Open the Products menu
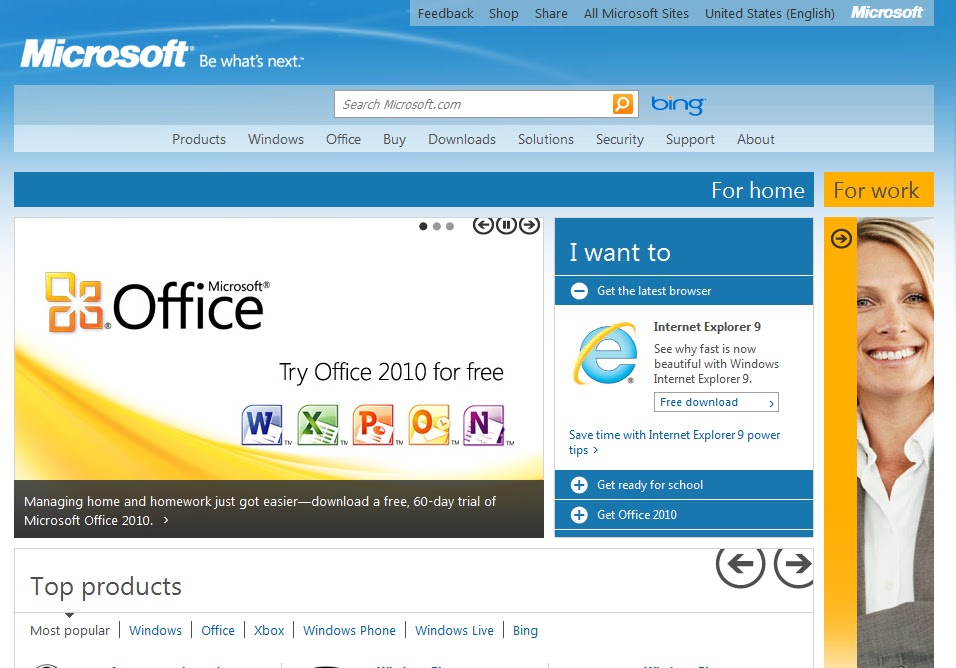 point(199,139)
